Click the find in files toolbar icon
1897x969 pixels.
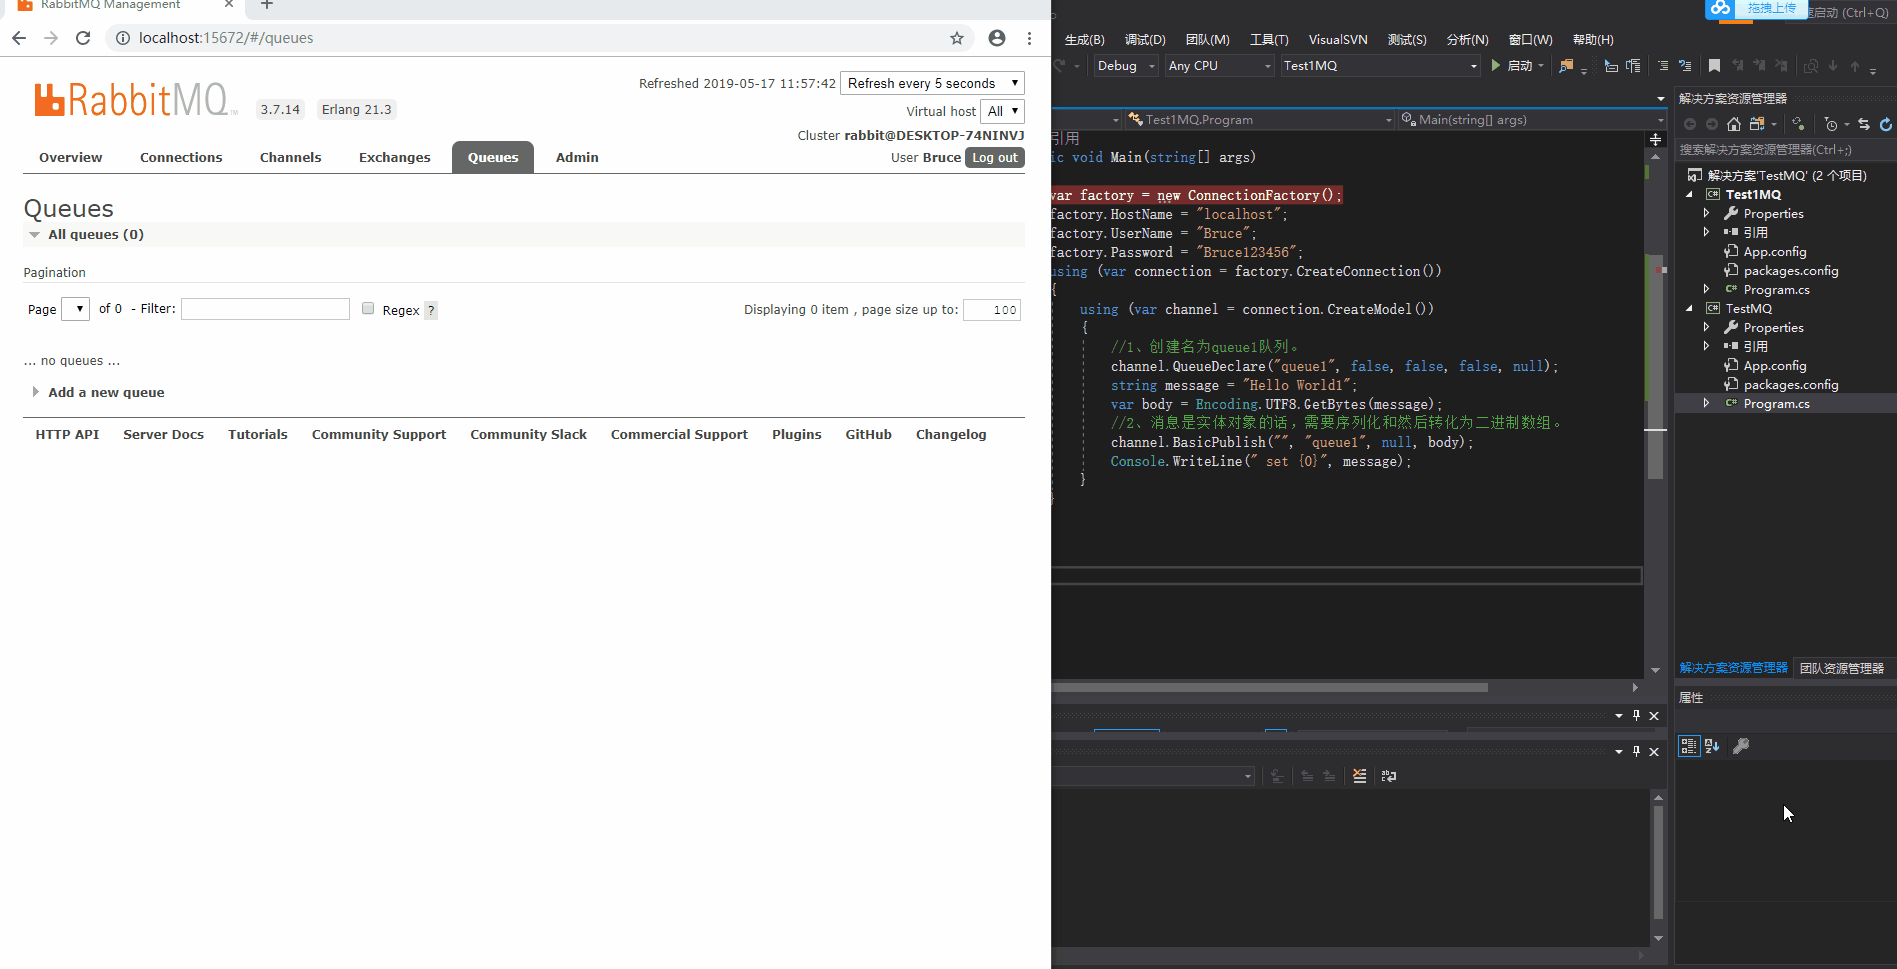point(1566,66)
